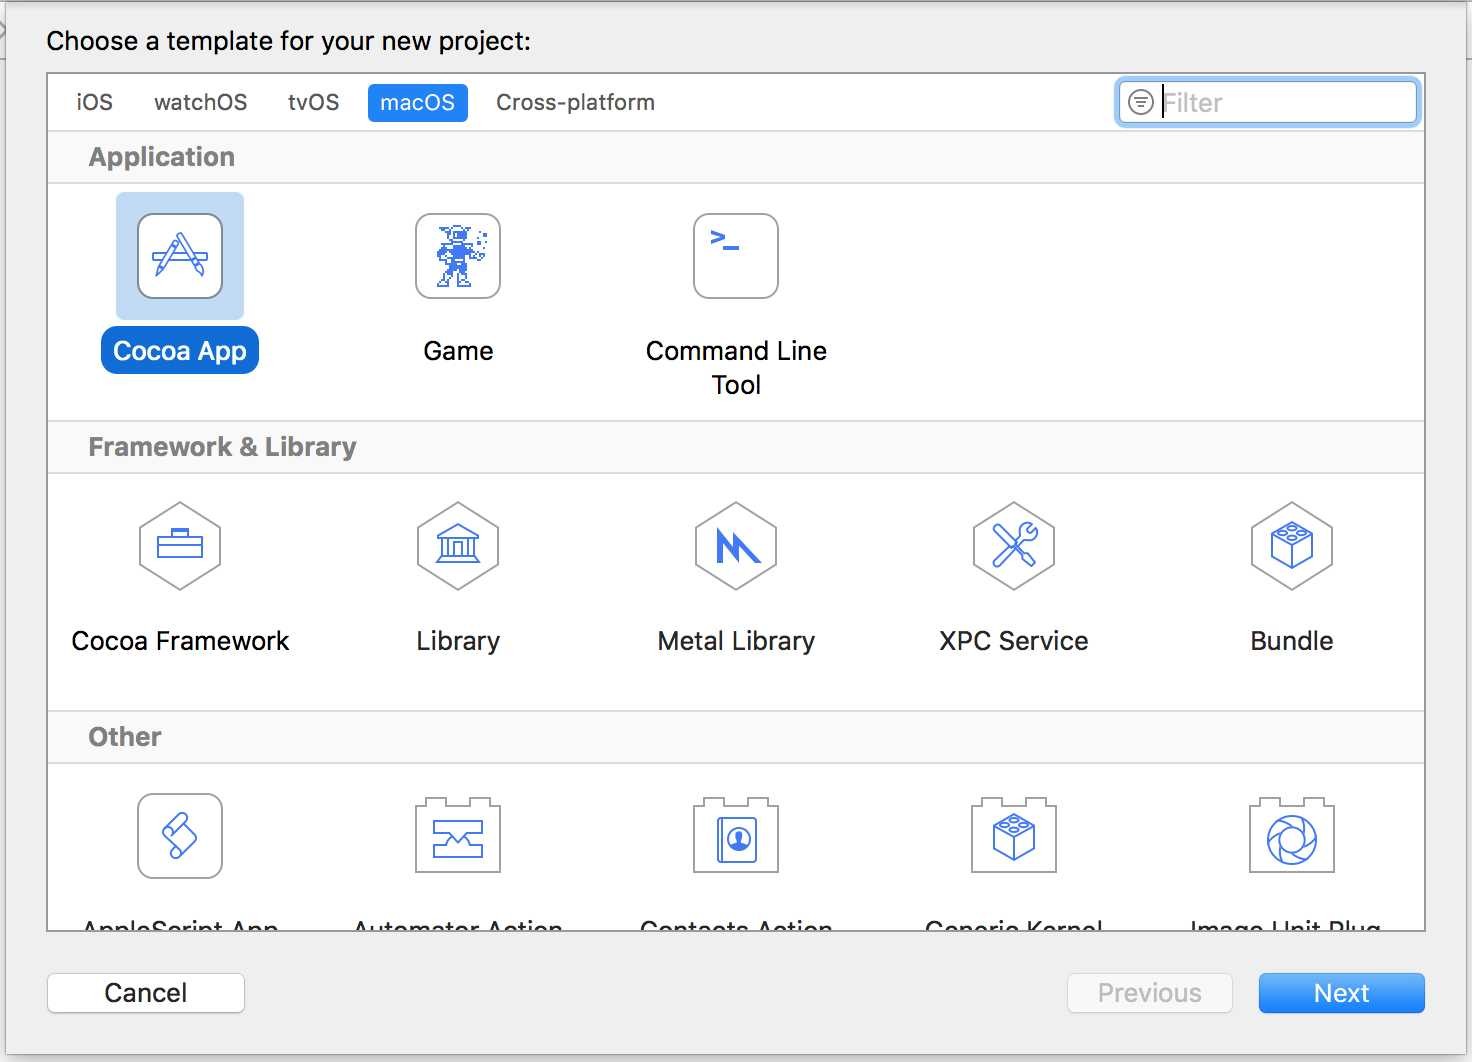The width and height of the screenshot is (1472, 1062).
Task: Switch to the iOS platform tab
Action: click(95, 103)
